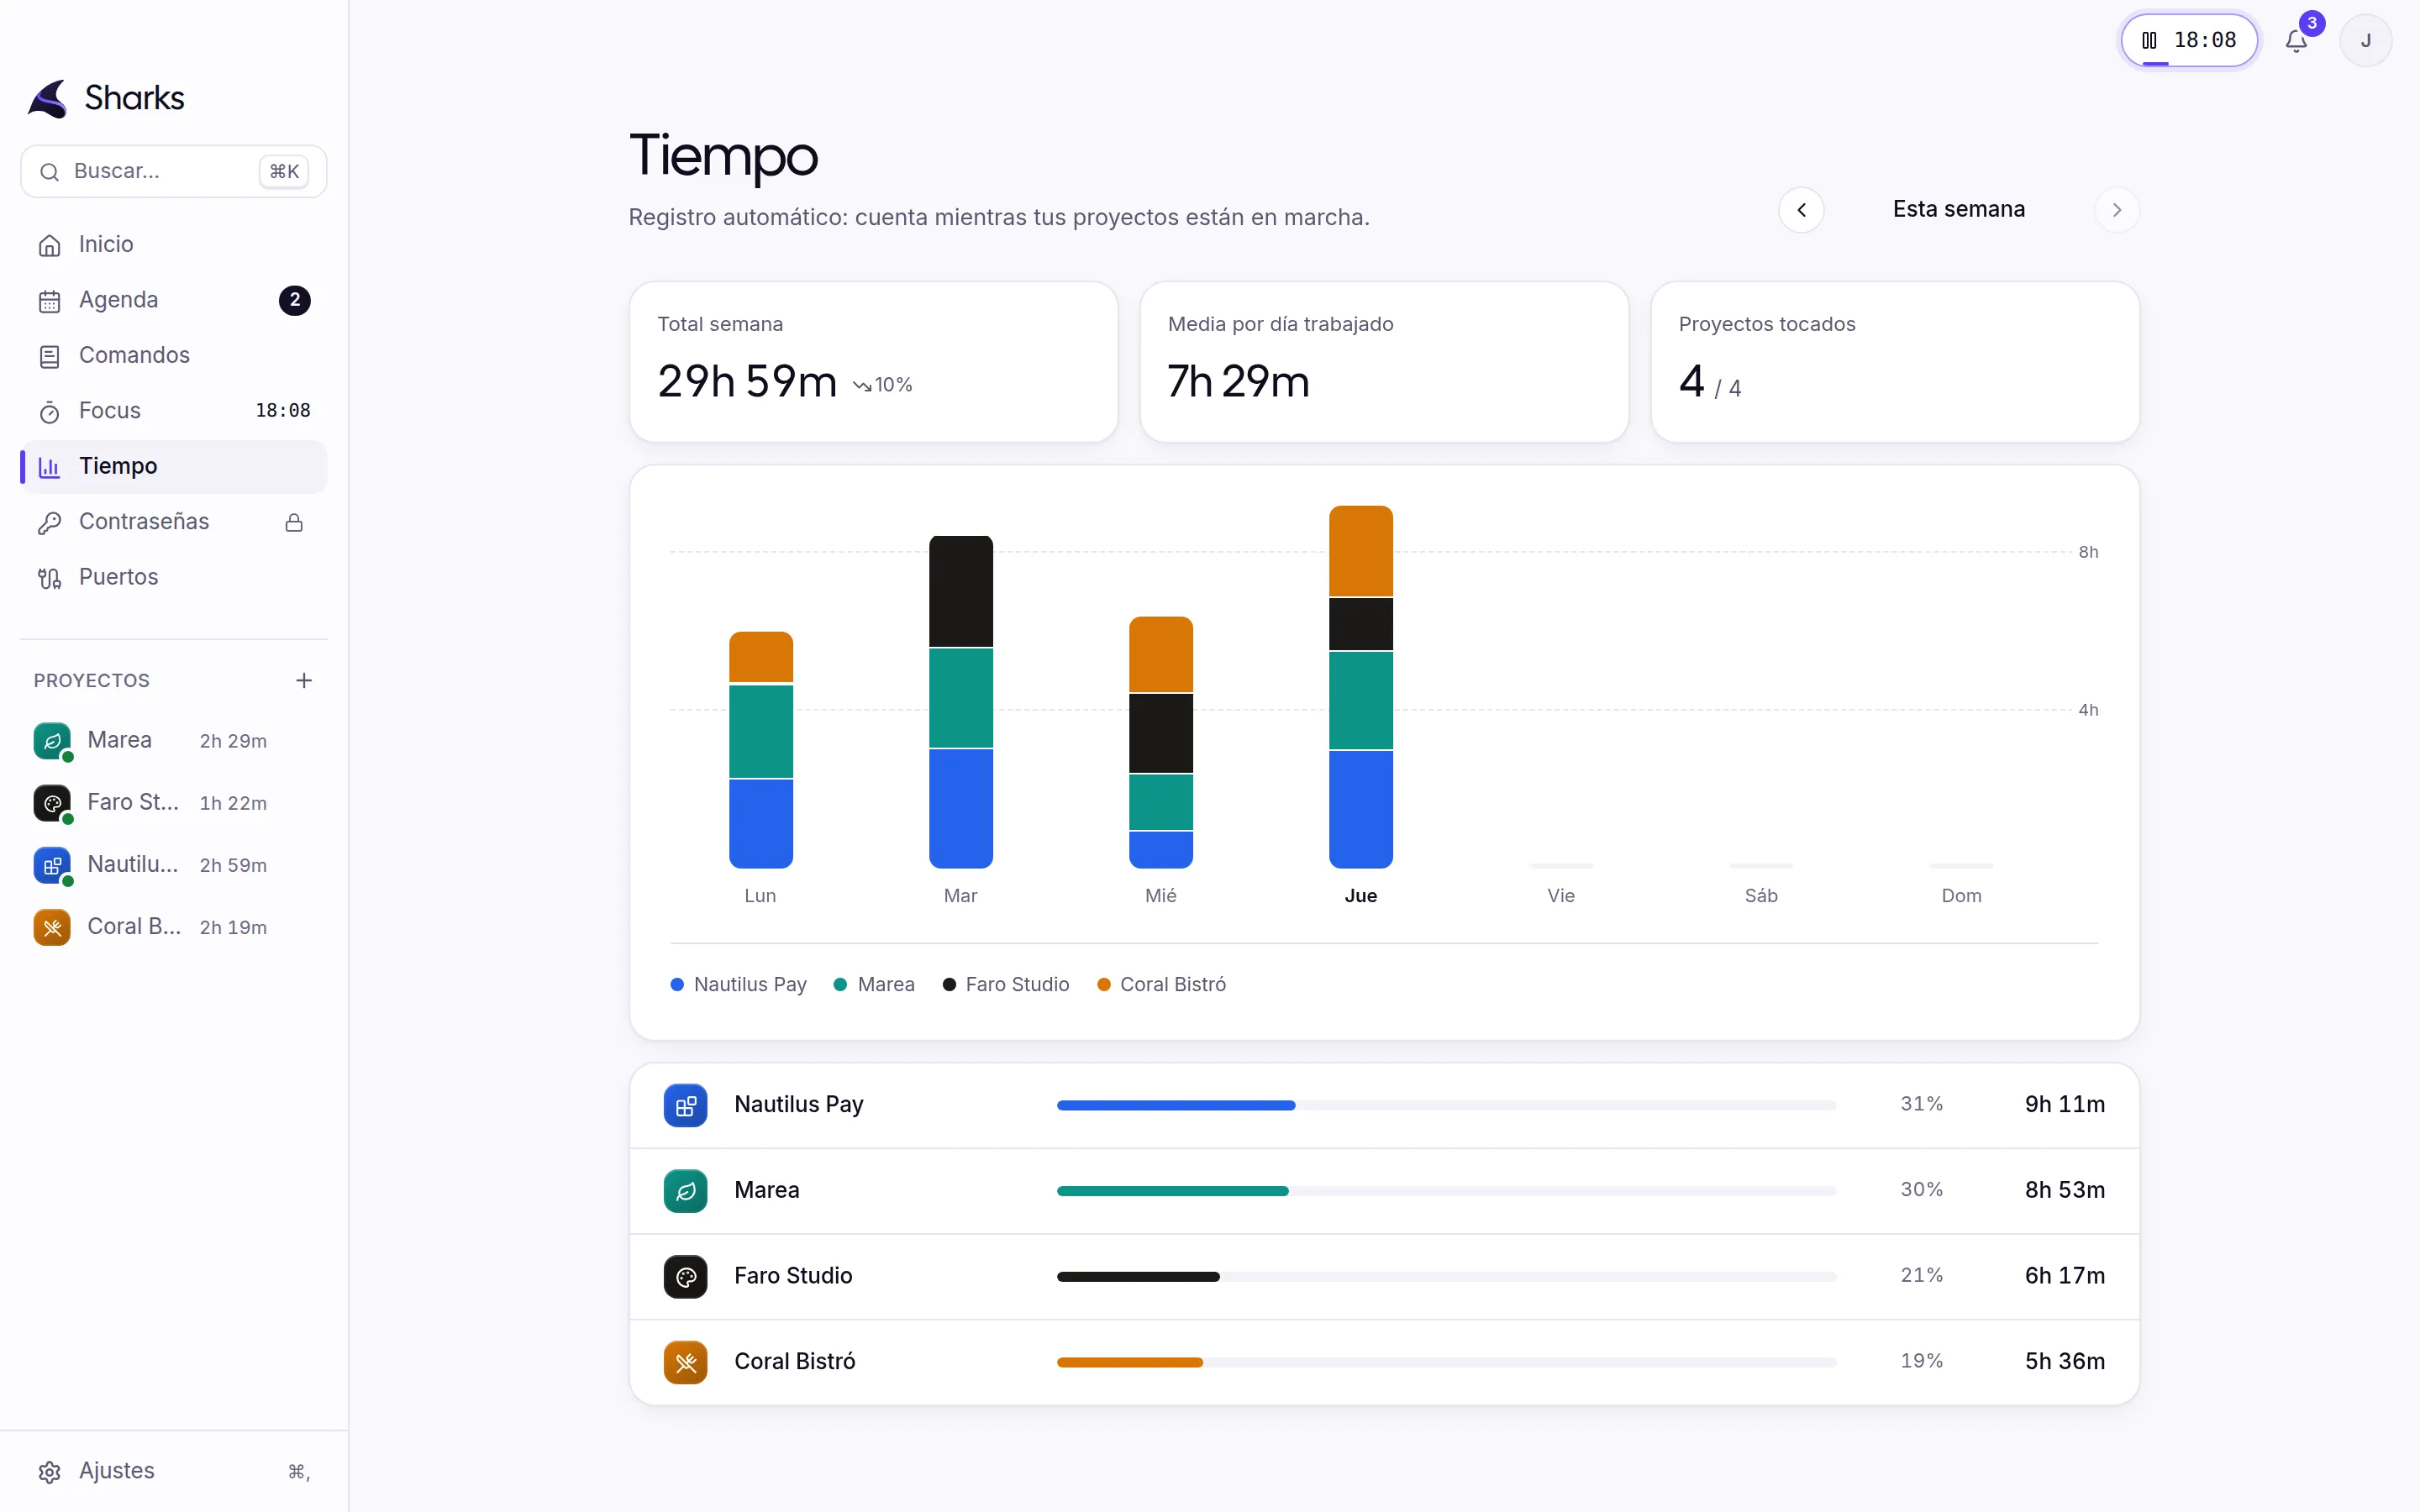Screen dimensions: 2420x1512
Task: Open Ajustes settings at the sidebar bottom
Action: coord(174,1471)
